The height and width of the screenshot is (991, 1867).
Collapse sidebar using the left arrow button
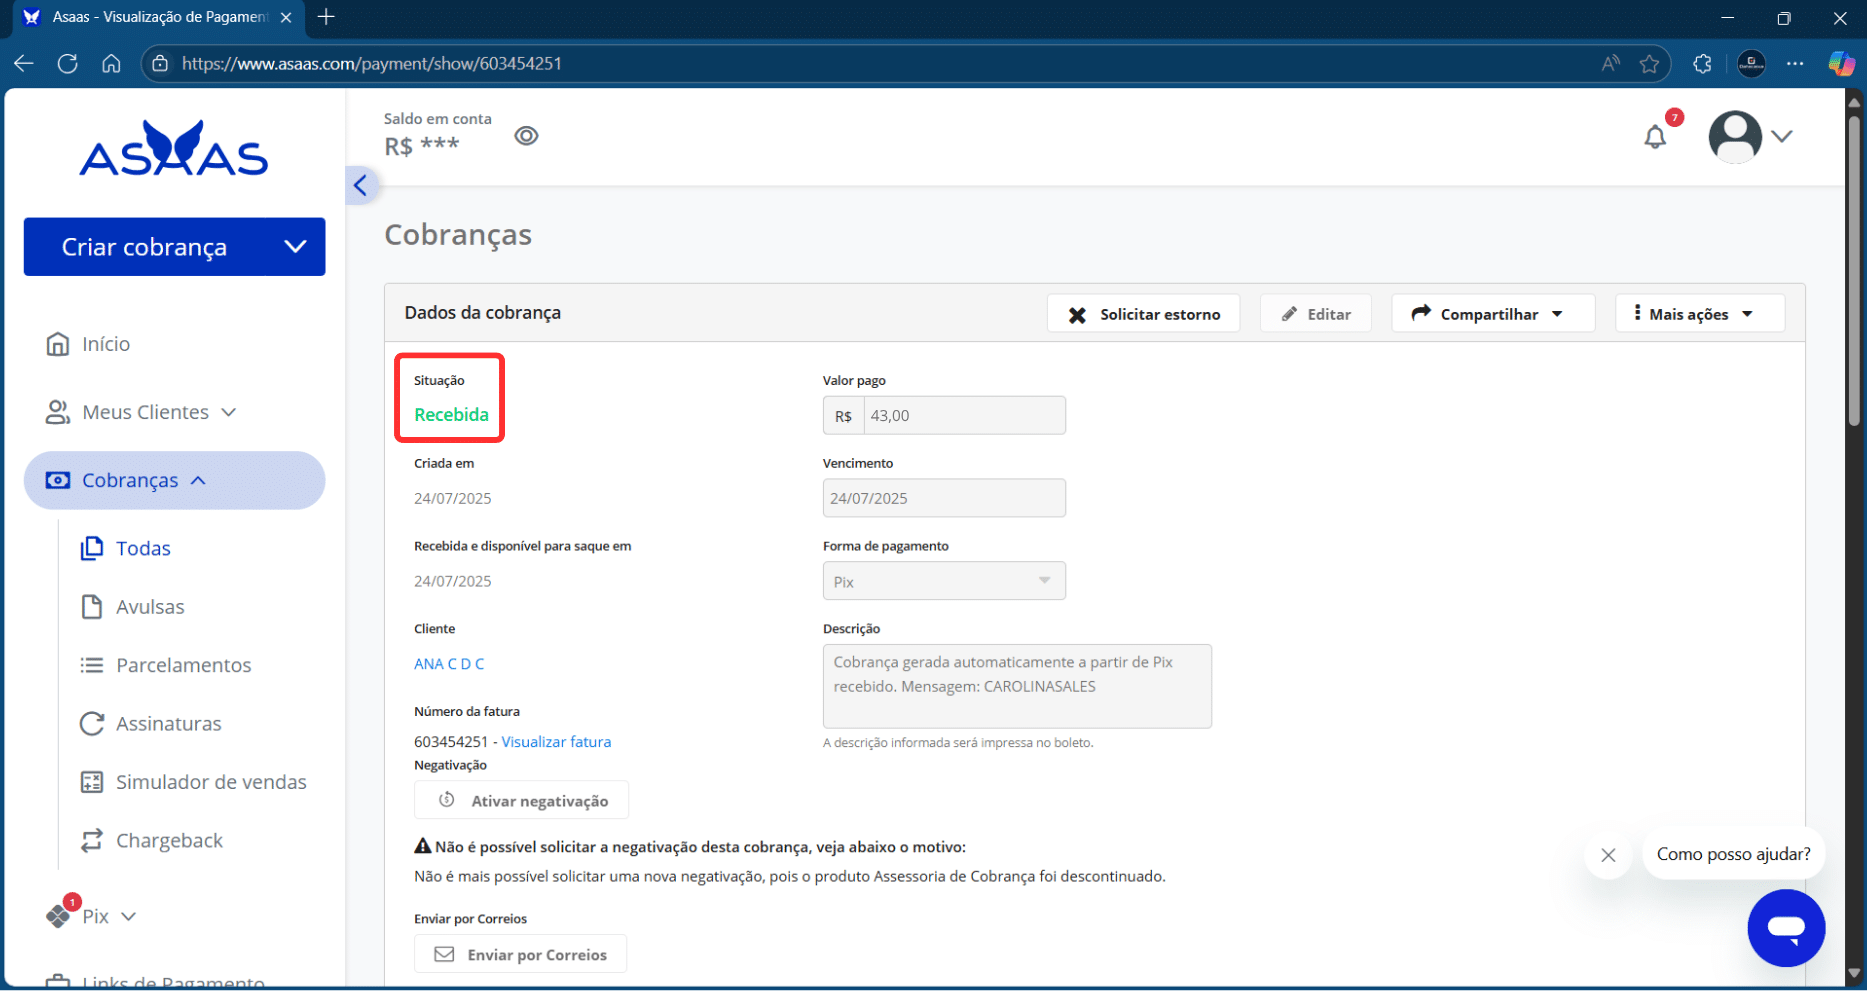point(361,185)
